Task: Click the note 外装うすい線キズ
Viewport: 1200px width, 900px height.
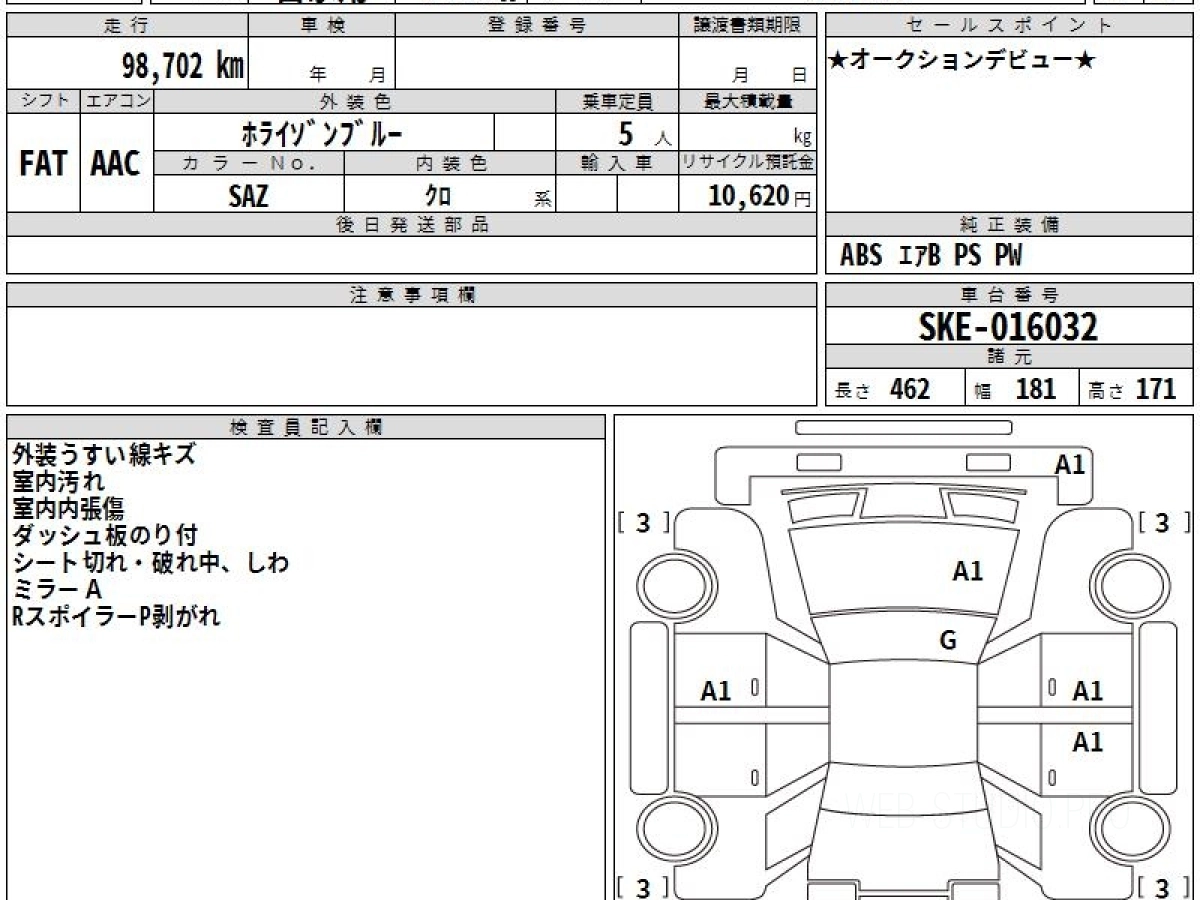Action: point(104,455)
